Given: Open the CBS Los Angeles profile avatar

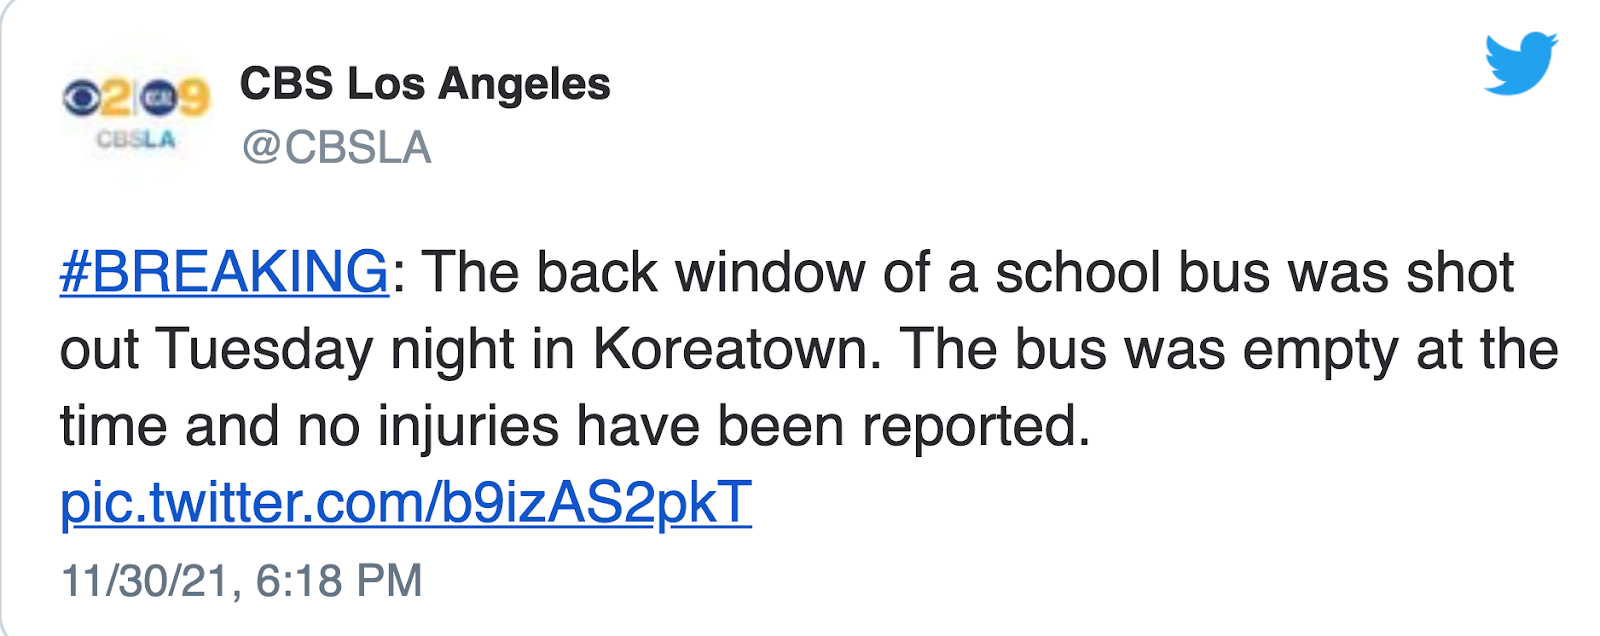Looking at the screenshot, I should coord(136,111).
